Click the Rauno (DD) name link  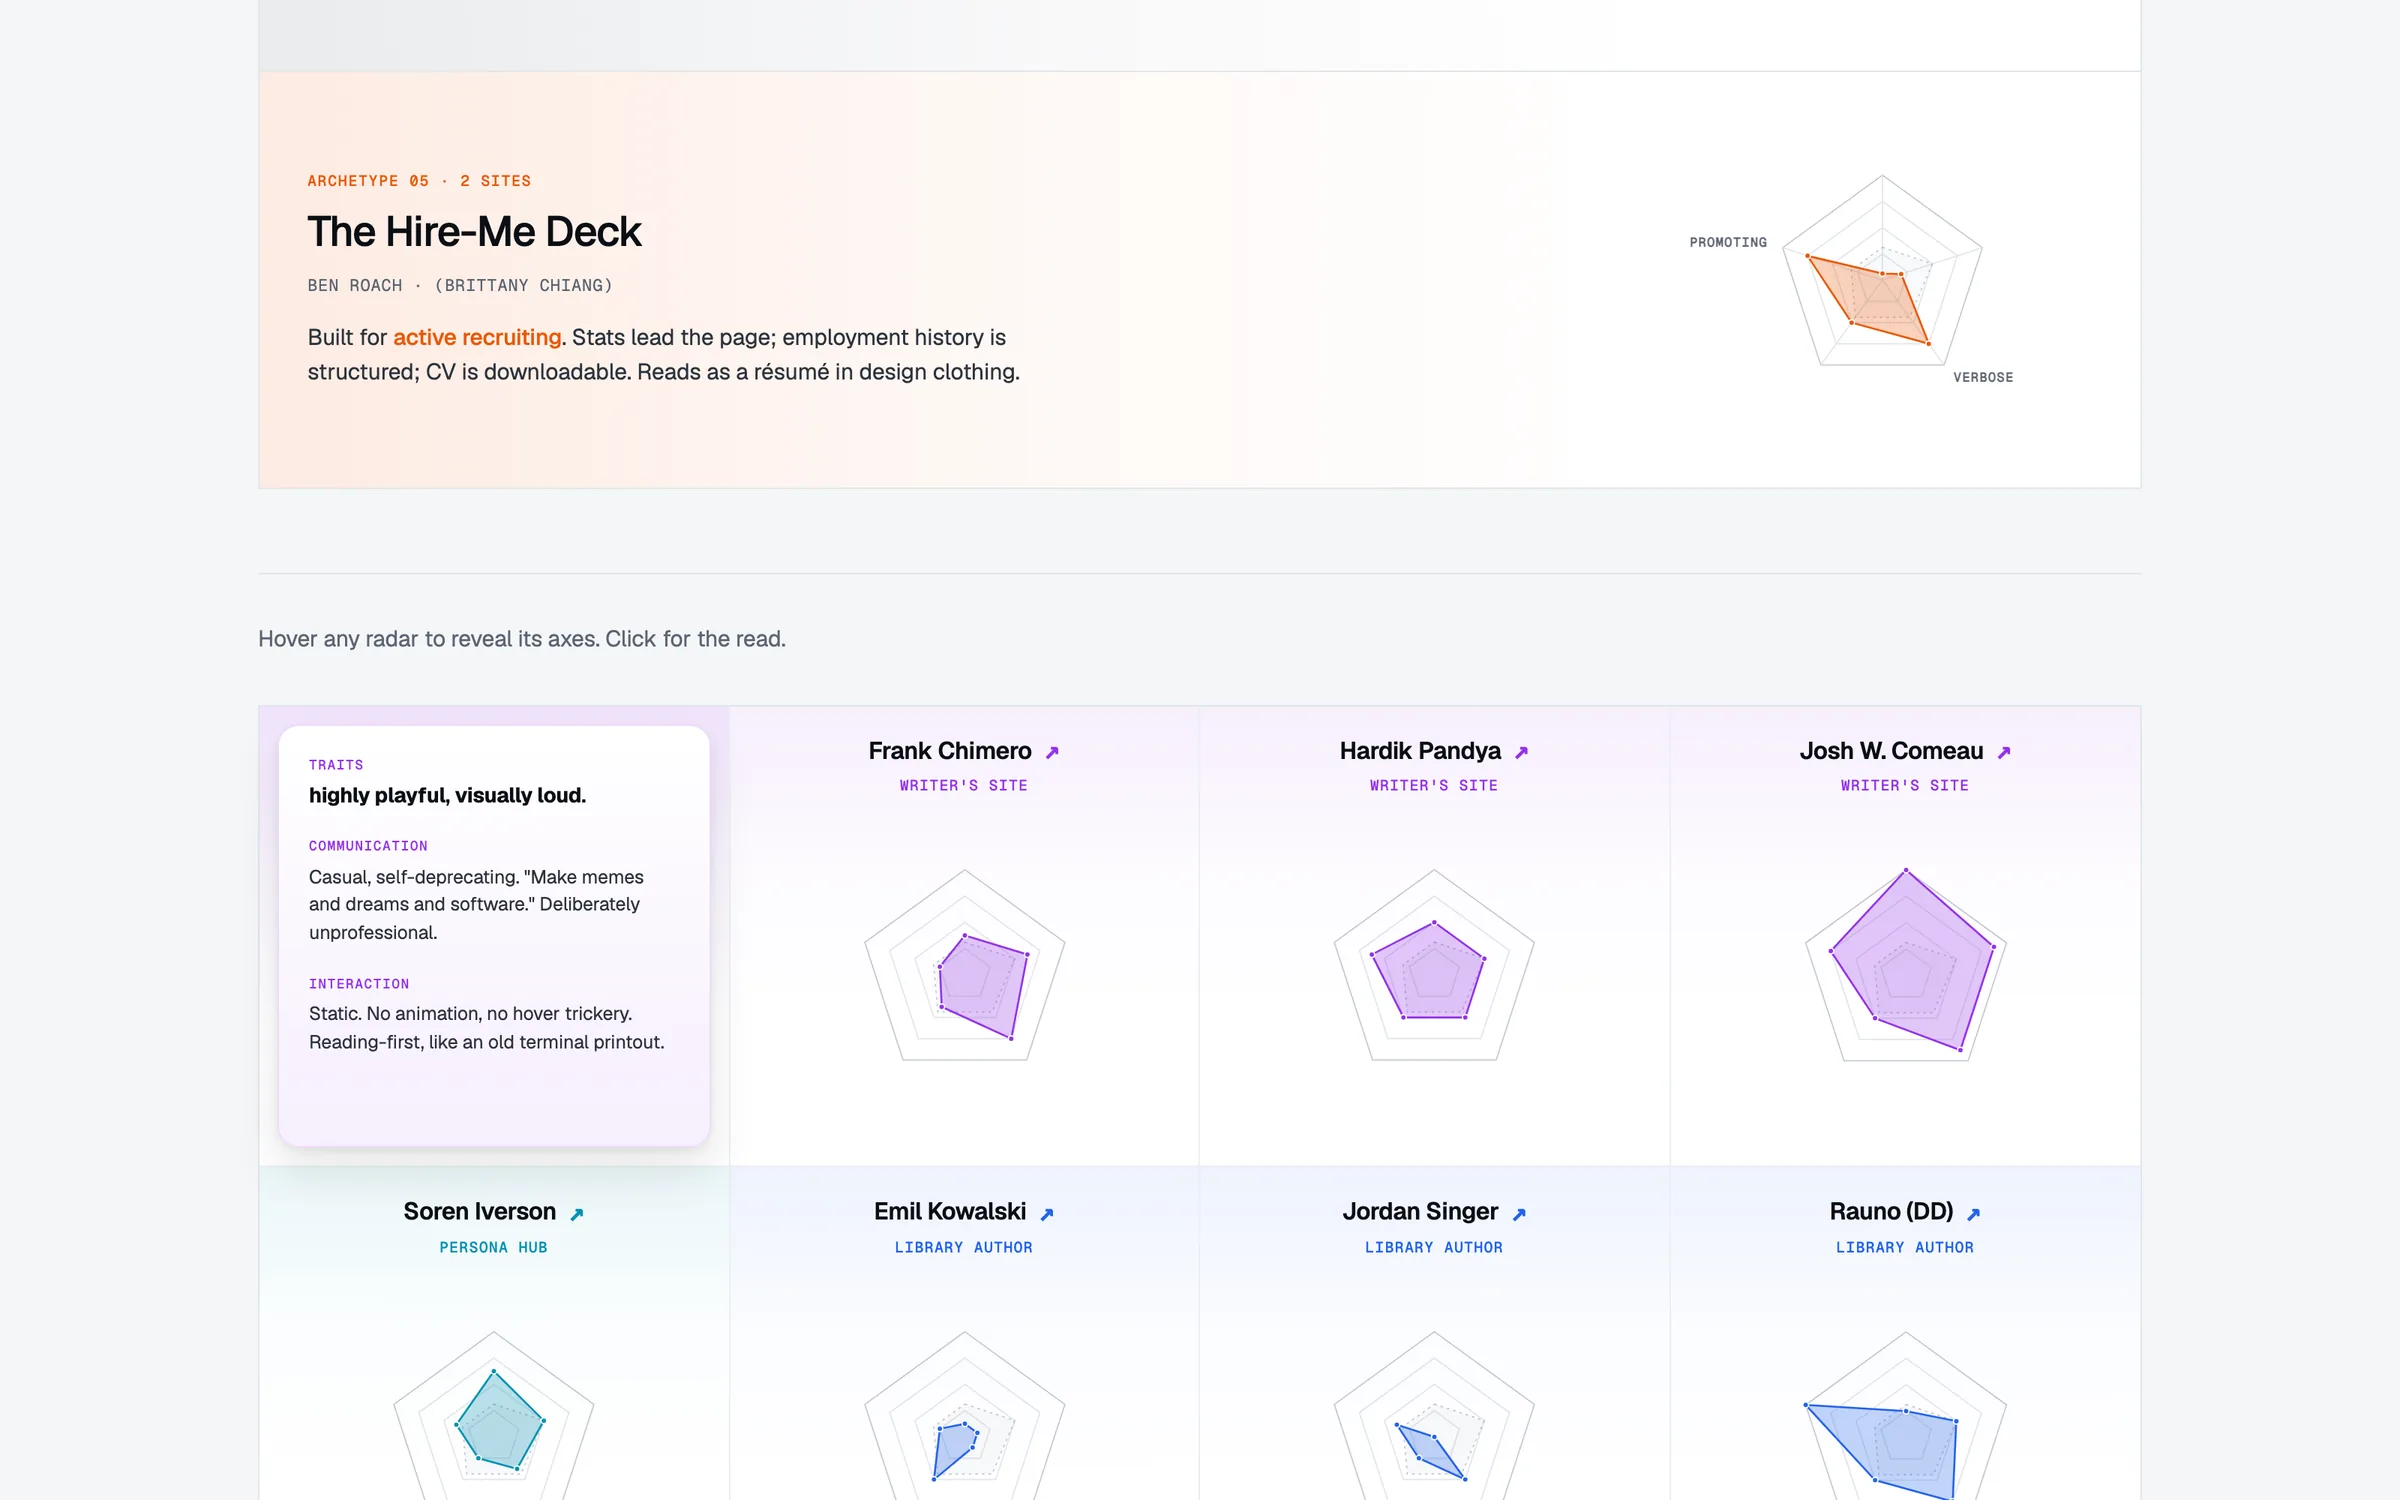[x=1891, y=1212]
